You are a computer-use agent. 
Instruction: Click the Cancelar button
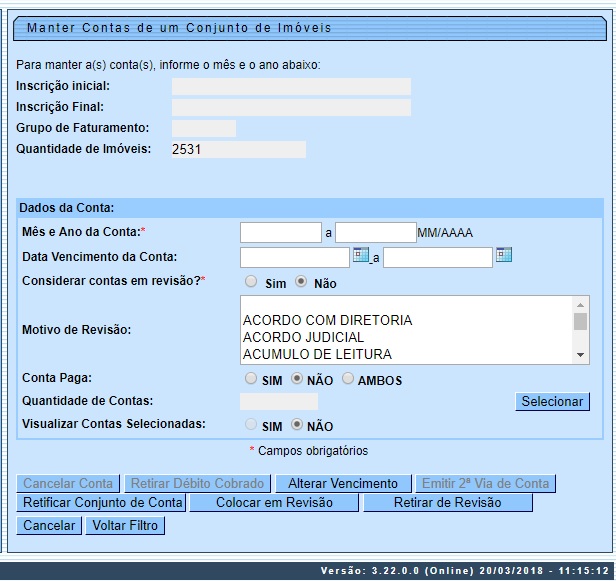pyautogui.click(x=49, y=525)
